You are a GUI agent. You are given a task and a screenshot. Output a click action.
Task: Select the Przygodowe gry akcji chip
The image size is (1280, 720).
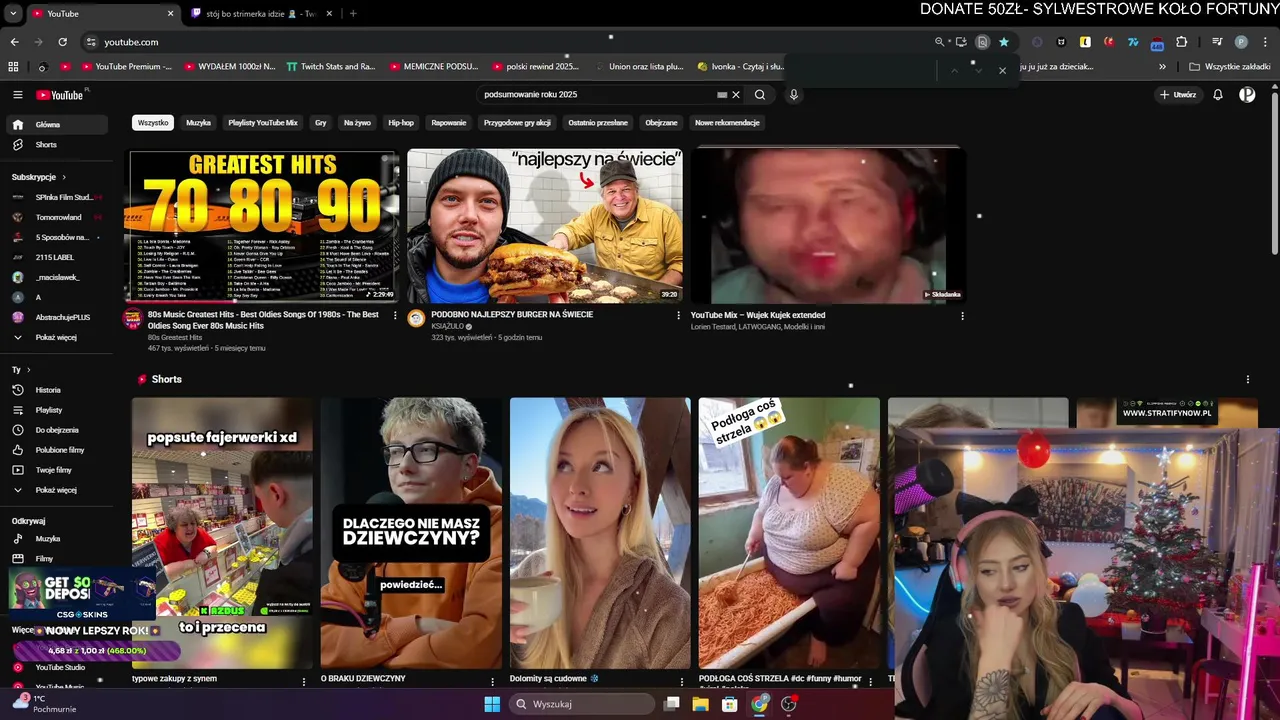click(517, 123)
